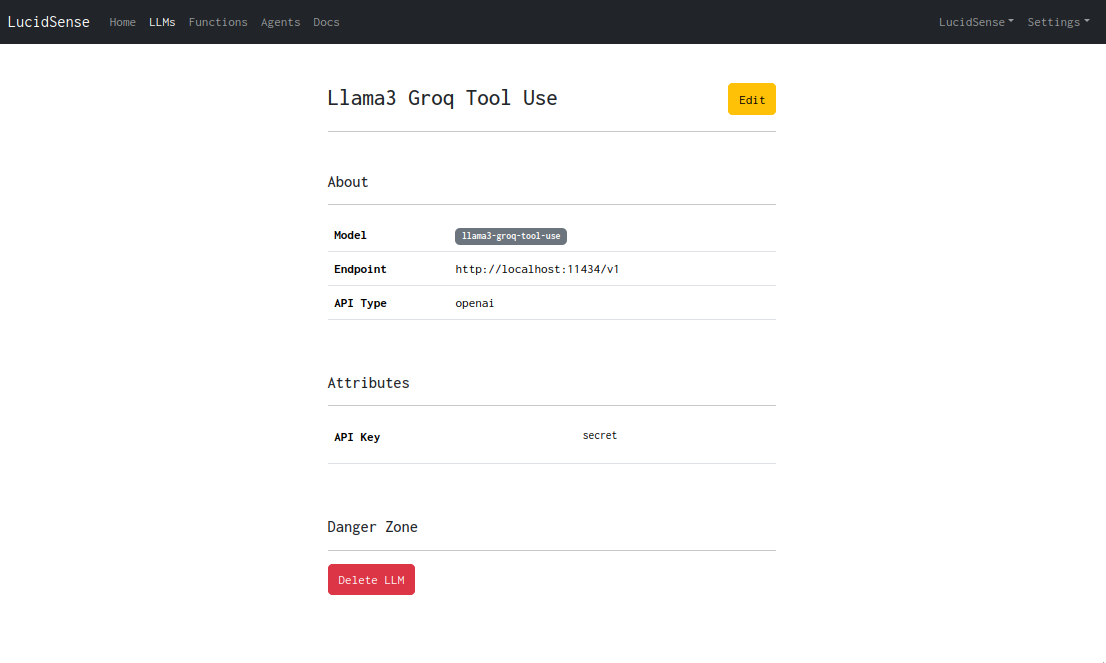Click the API Key secret value
The image size is (1106, 663).
(600, 435)
